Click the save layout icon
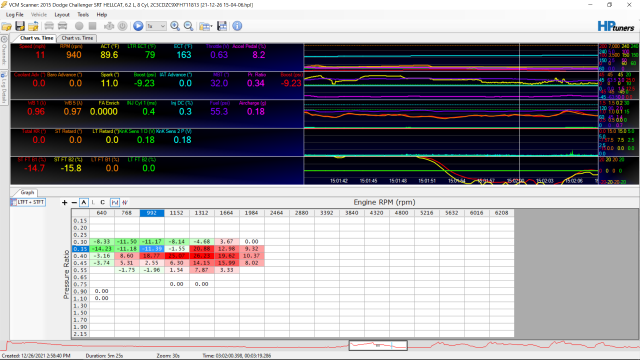Viewport: 640px width, 360px height. coord(222,26)
